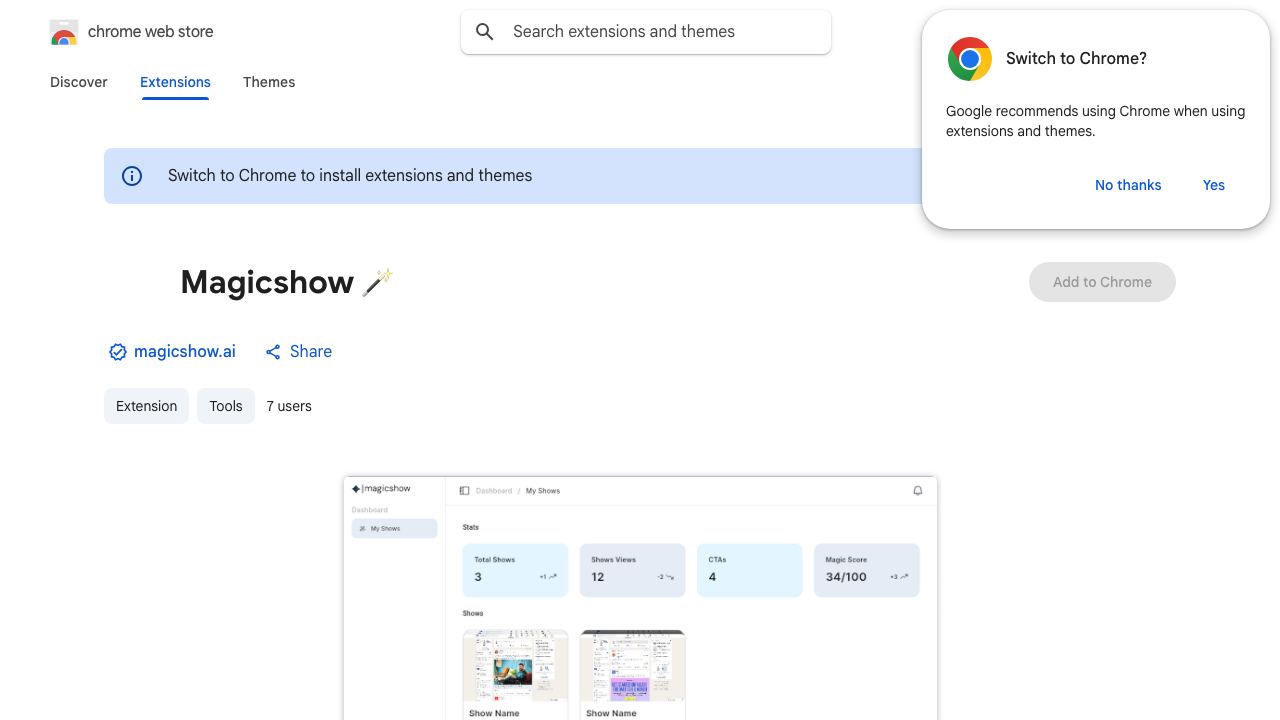
Task: Click the Total Shows stat card in preview
Action: tap(515, 570)
